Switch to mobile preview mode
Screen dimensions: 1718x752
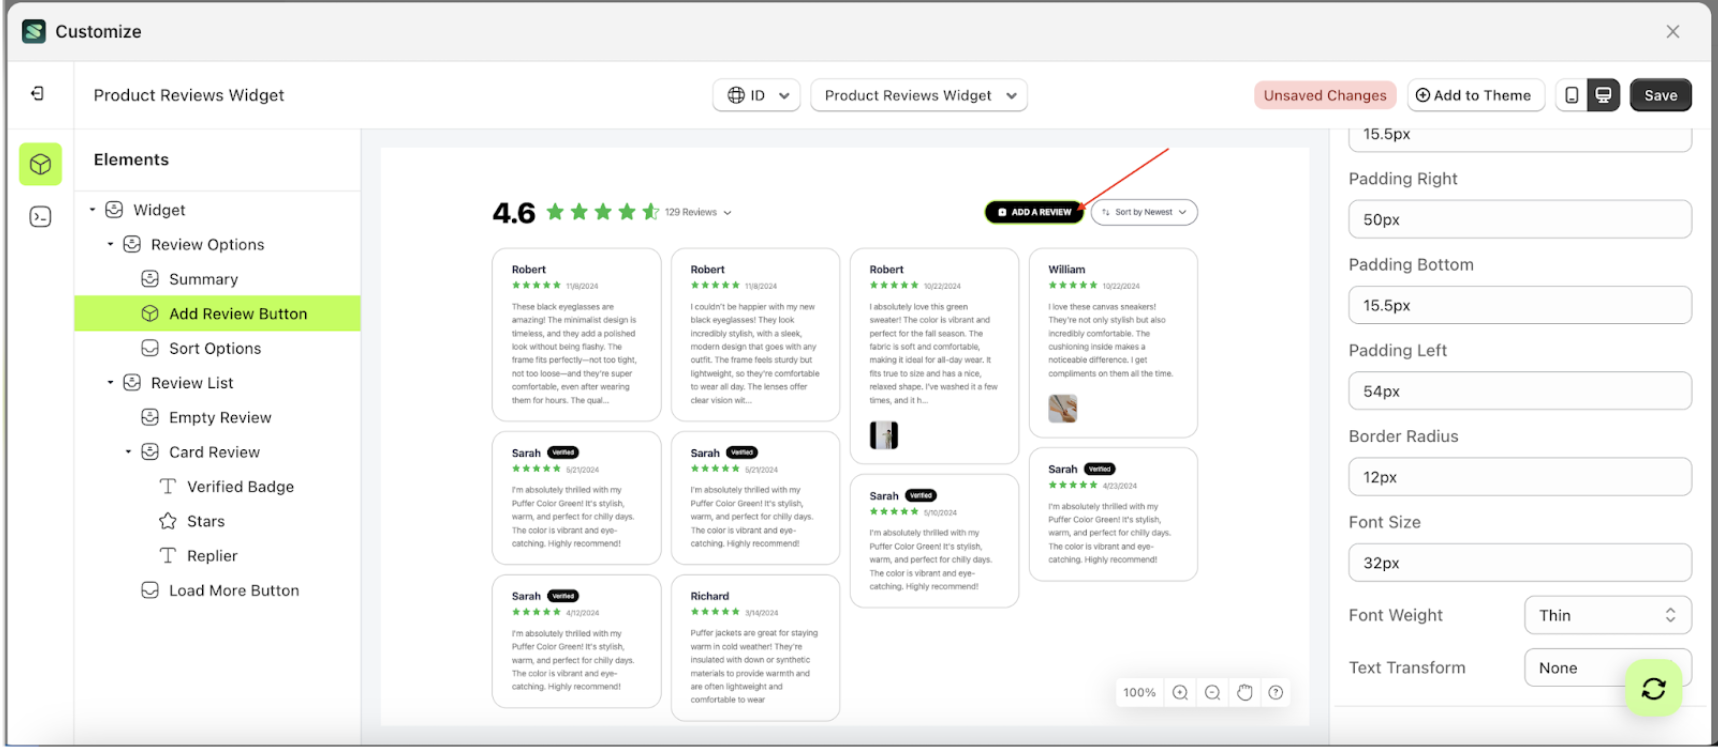[1572, 95]
